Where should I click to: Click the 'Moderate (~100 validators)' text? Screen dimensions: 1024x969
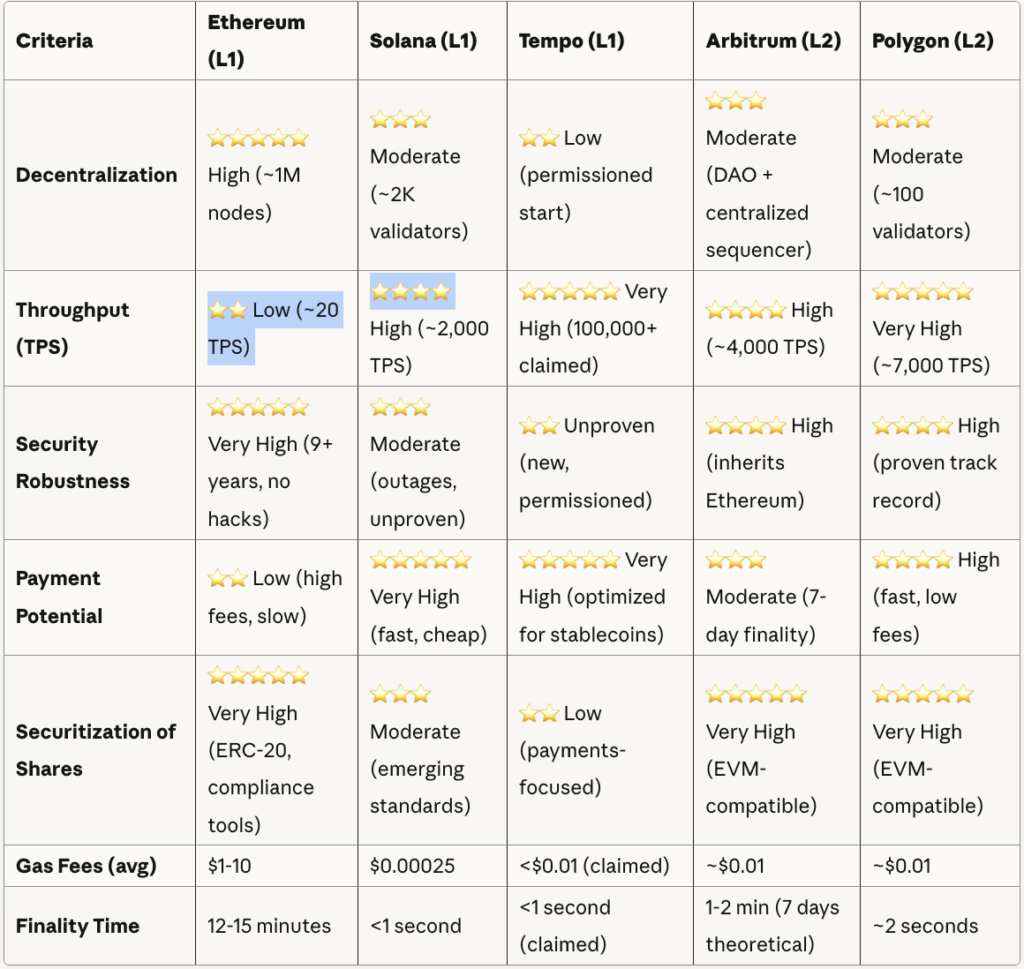point(921,194)
